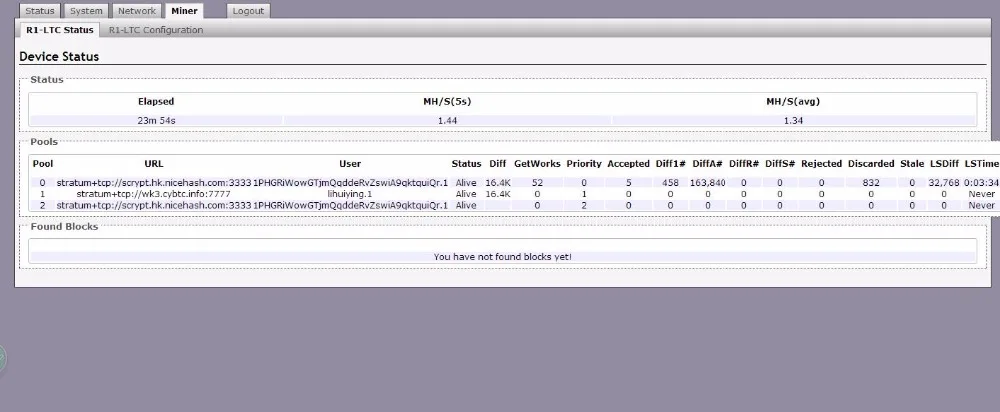The image size is (1000, 412).
Task: Click the wk3.cybtc.info:7777 pool URL
Action: [154, 194]
